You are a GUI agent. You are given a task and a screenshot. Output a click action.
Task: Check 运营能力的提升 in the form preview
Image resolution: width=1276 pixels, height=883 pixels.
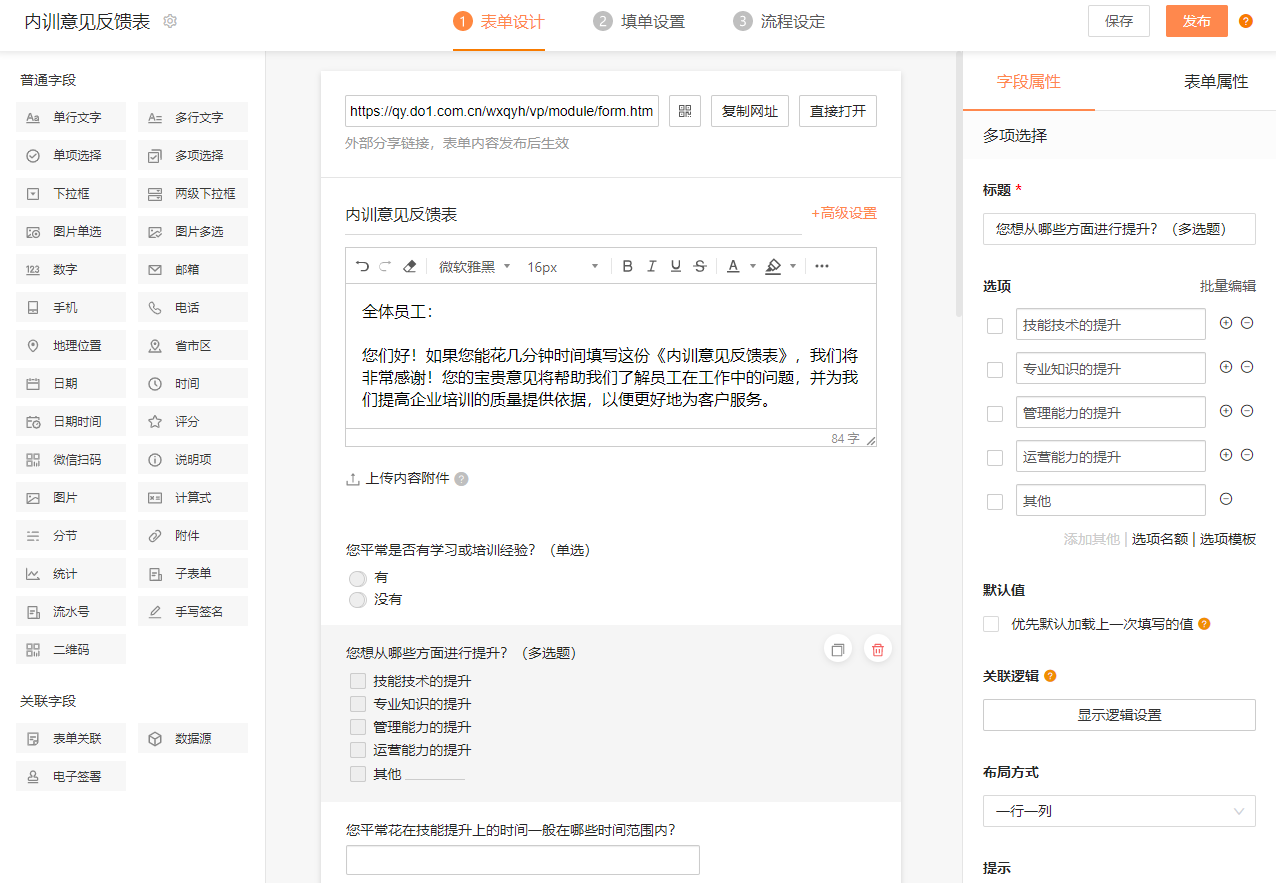tap(358, 750)
